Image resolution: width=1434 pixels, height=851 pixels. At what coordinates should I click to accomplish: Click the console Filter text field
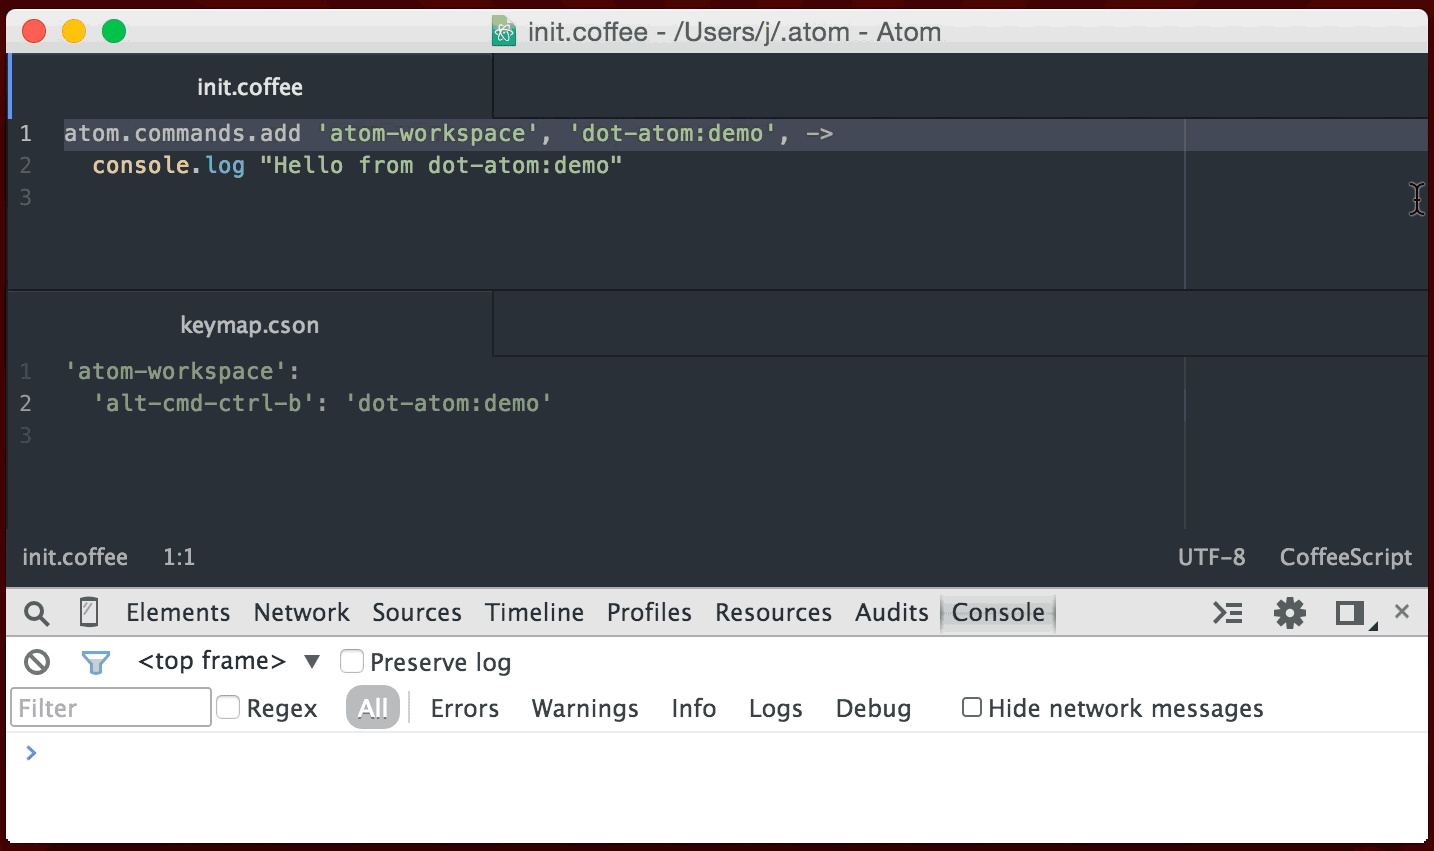pos(111,707)
